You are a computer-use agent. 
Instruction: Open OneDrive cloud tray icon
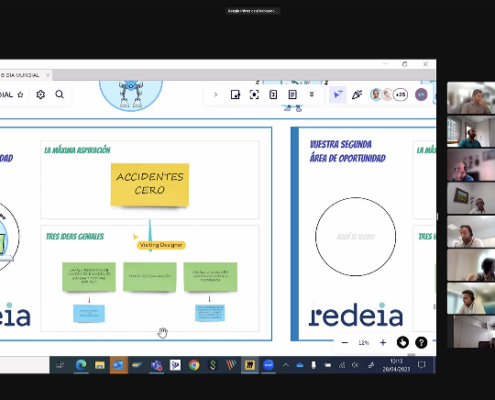pyautogui.click(x=300, y=365)
